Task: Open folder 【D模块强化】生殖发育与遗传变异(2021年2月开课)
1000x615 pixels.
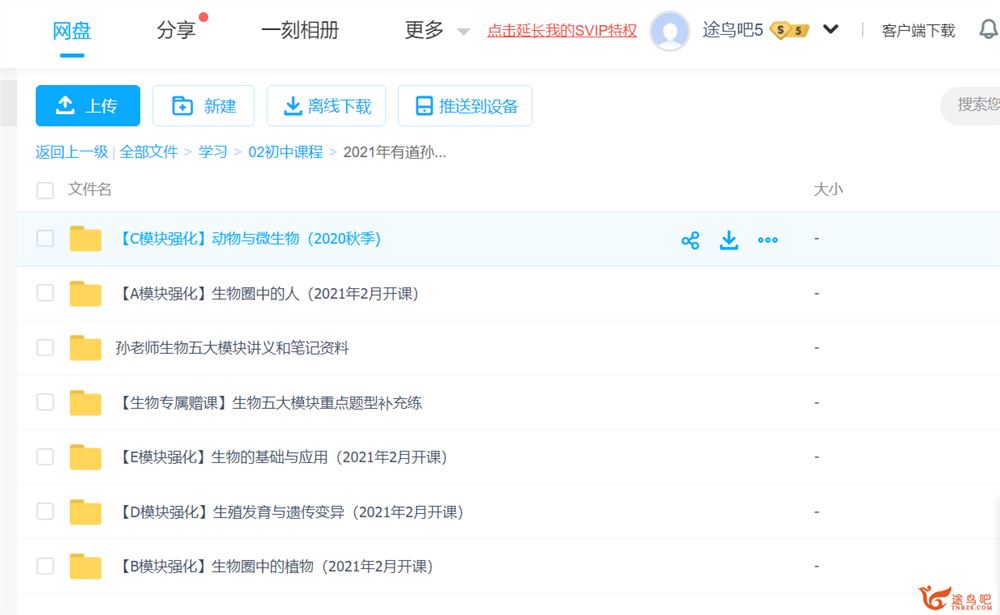Action: [290, 512]
